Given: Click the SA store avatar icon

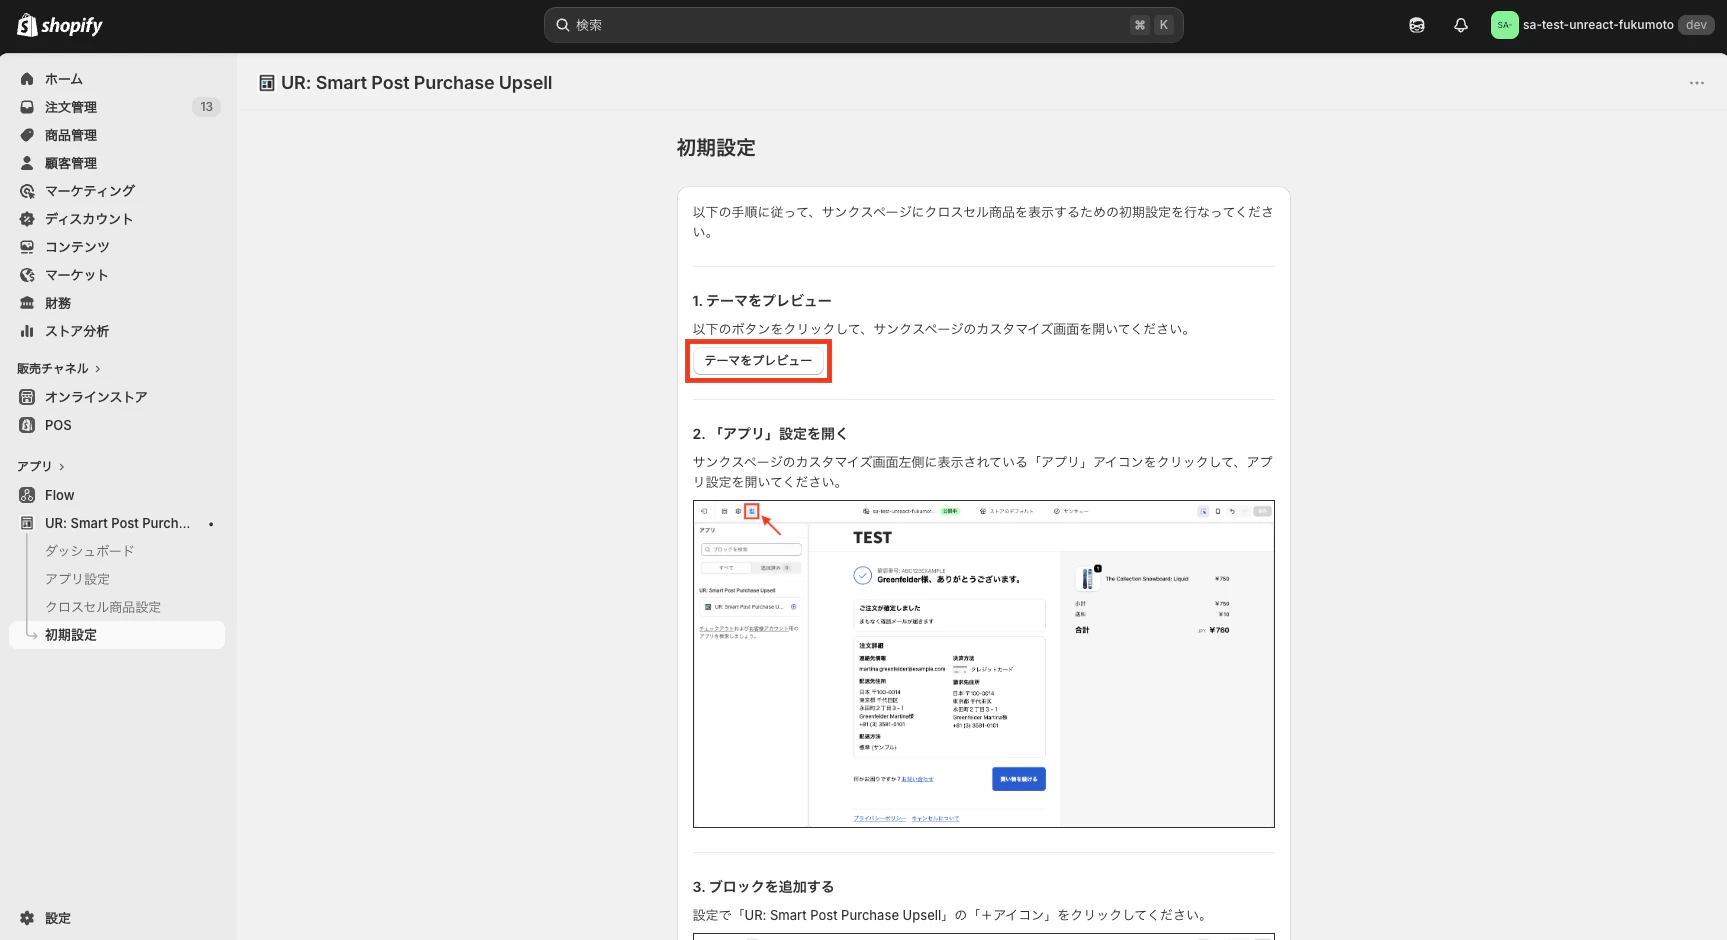Looking at the screenshot, I should click(x=1504, y=25).
